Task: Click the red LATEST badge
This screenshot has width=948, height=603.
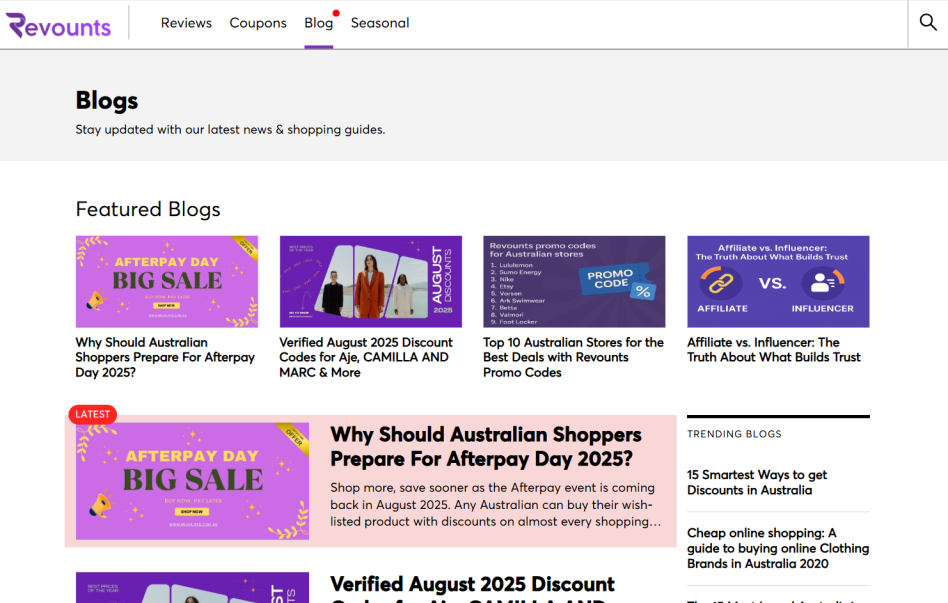Action: coord(93,414)
